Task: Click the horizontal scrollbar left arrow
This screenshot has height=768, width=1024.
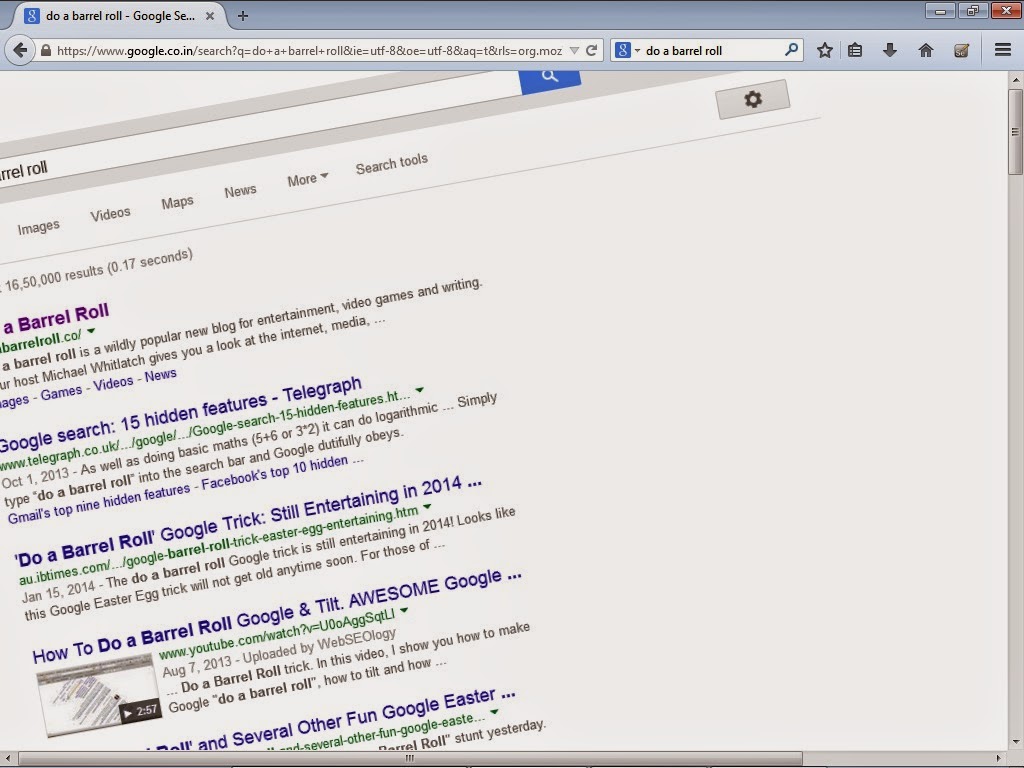Action: pos(7,758)
